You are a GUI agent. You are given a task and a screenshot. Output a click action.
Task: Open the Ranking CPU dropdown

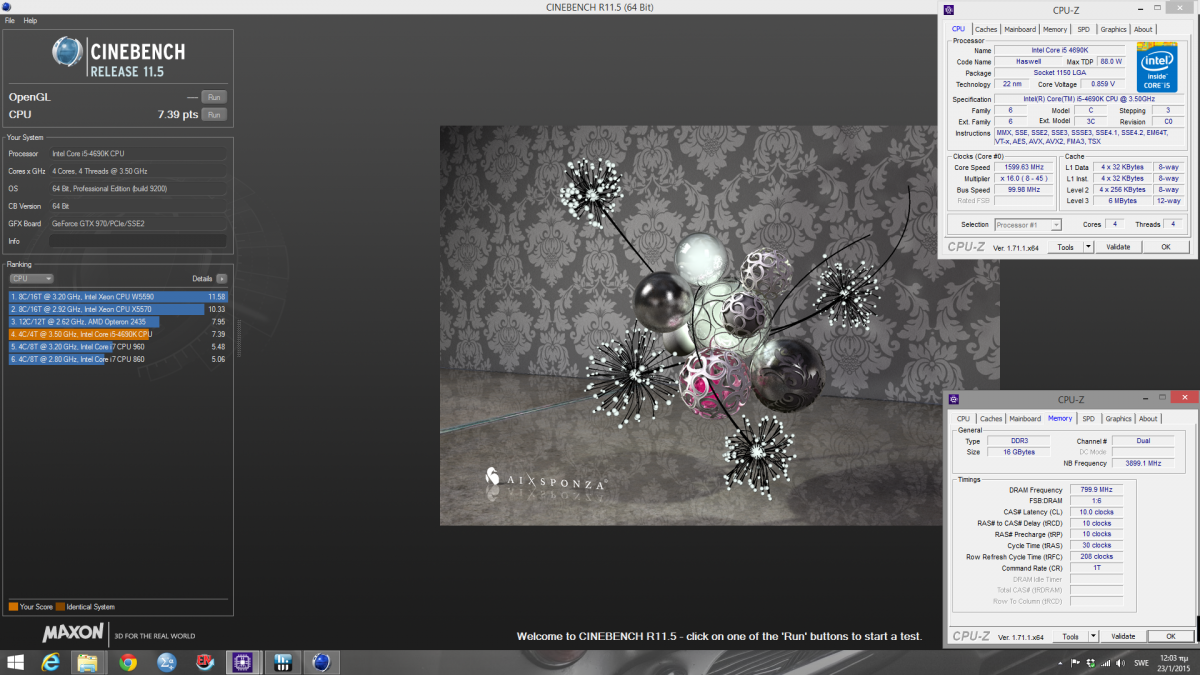(31, 278)
